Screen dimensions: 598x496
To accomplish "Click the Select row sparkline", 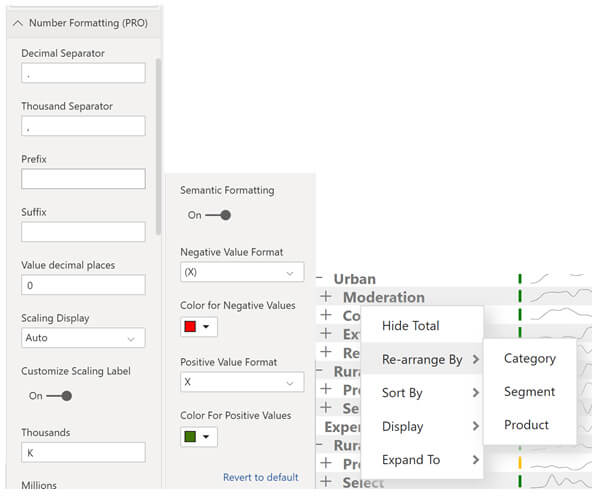I will (561, 480).
